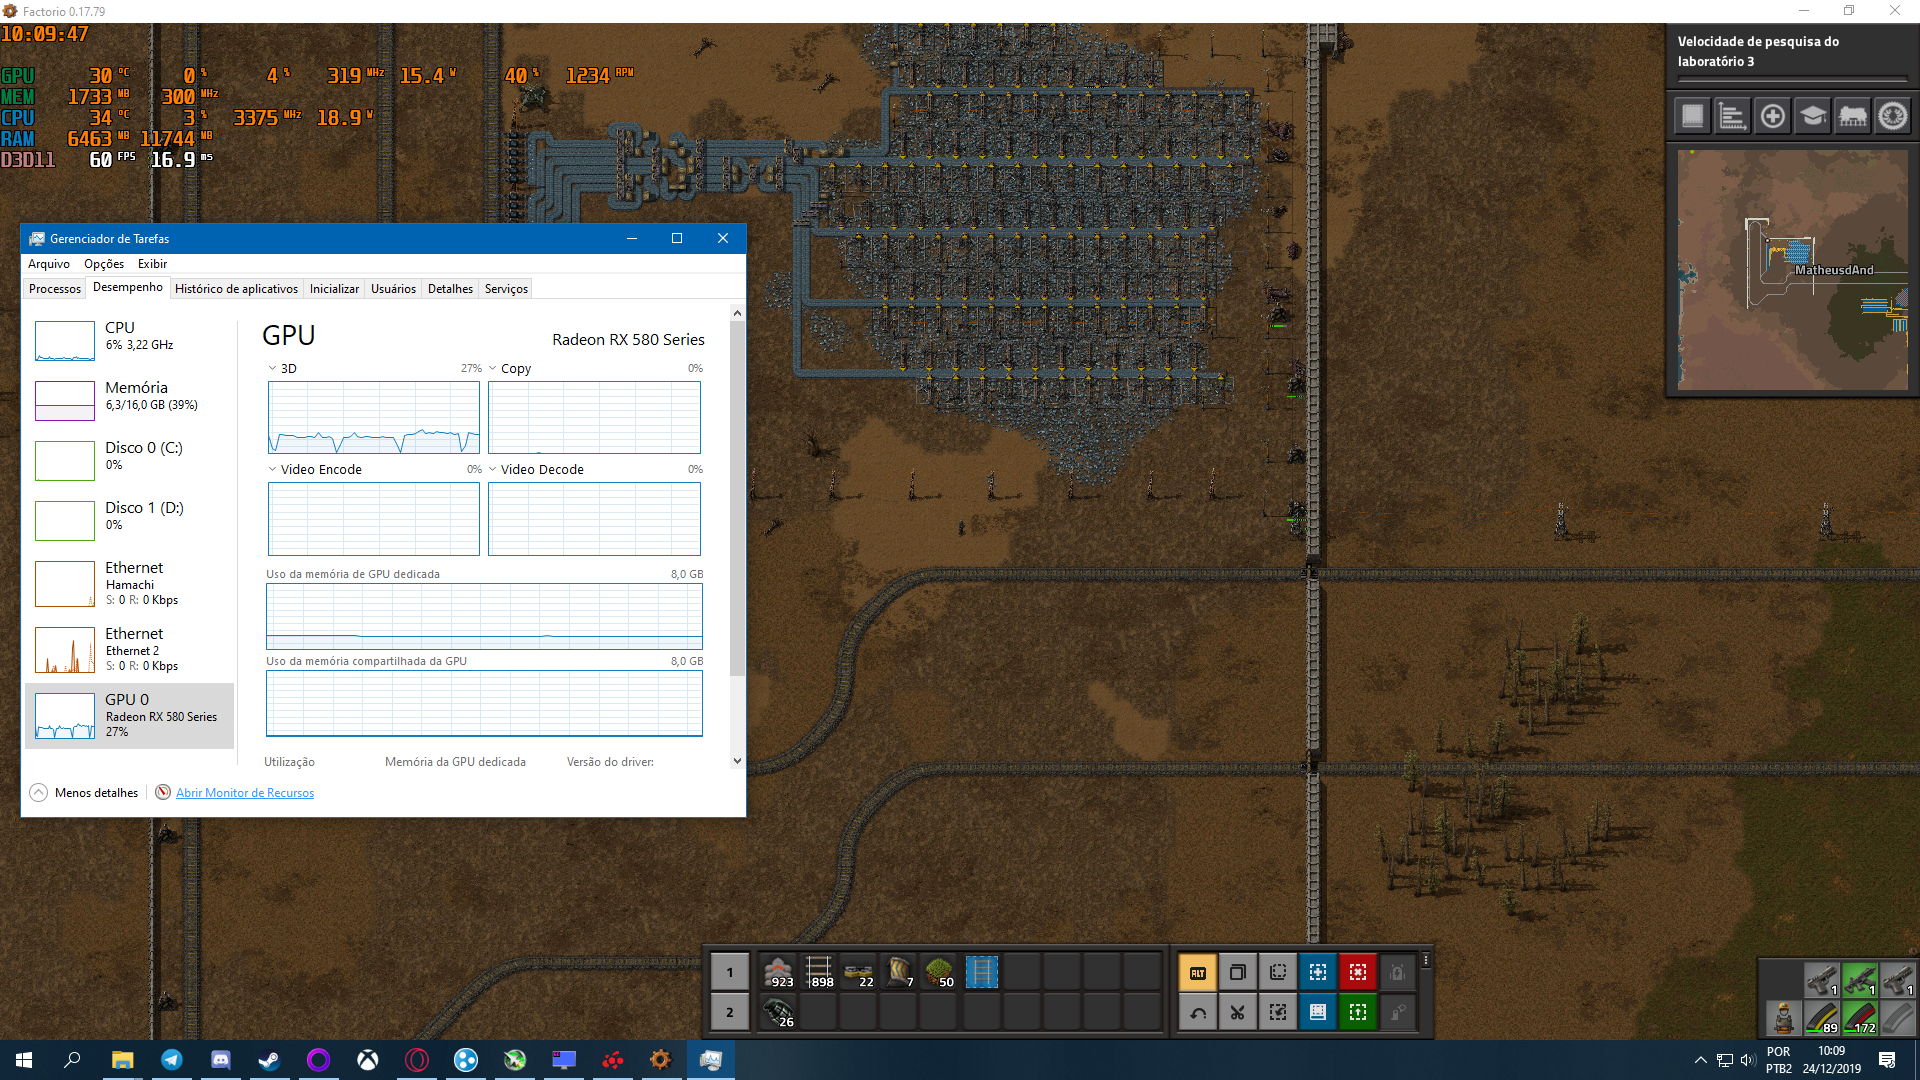Click the armor slot with helmet figure
Image resolution: width=1920 pixels, height=1080 pixels.
pyautogui.click(x=1783, y=1018)
